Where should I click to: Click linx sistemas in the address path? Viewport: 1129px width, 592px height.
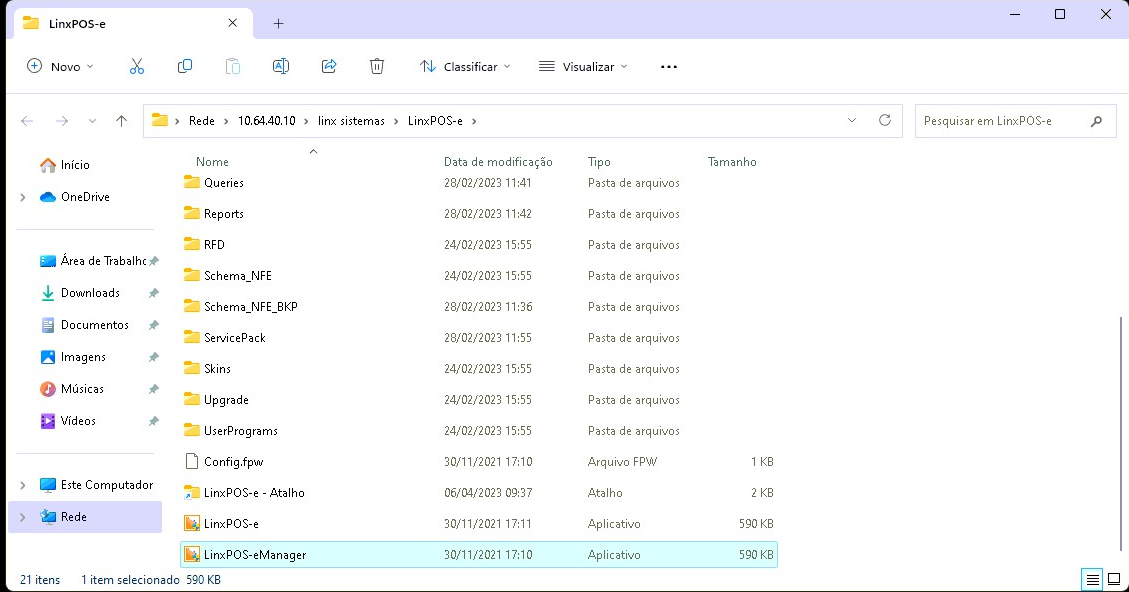pos(351,121)
